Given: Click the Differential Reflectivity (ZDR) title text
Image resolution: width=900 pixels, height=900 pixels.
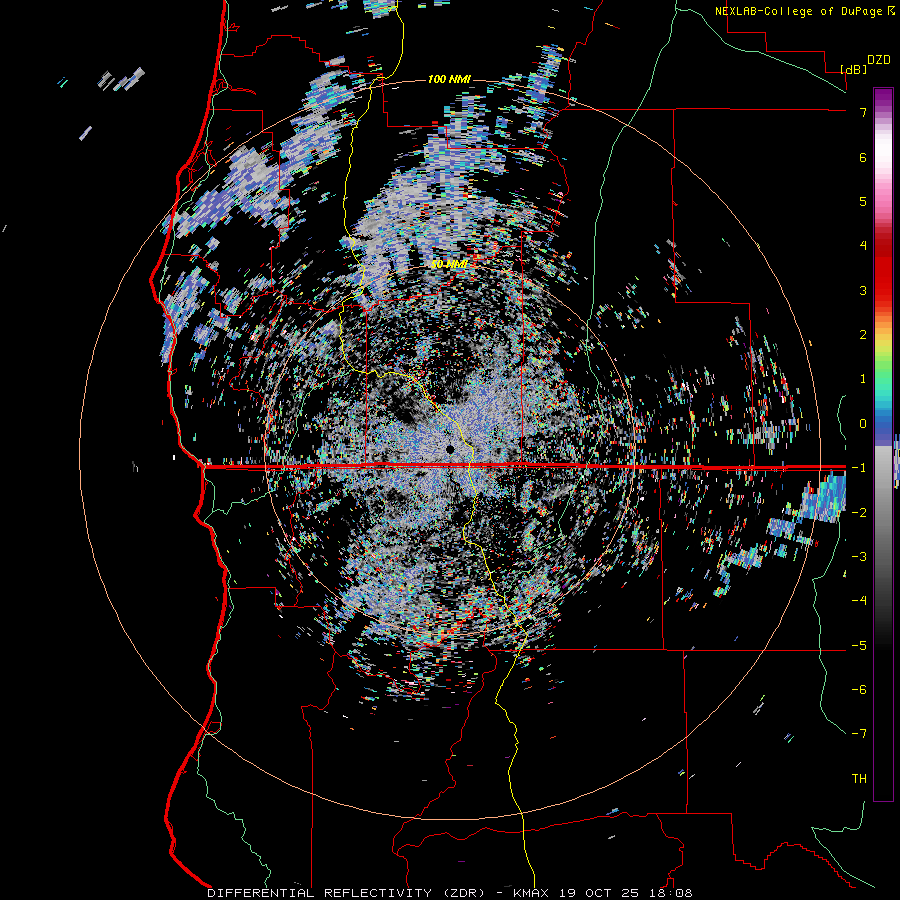Looking at the screenshot, I should 348,893.
